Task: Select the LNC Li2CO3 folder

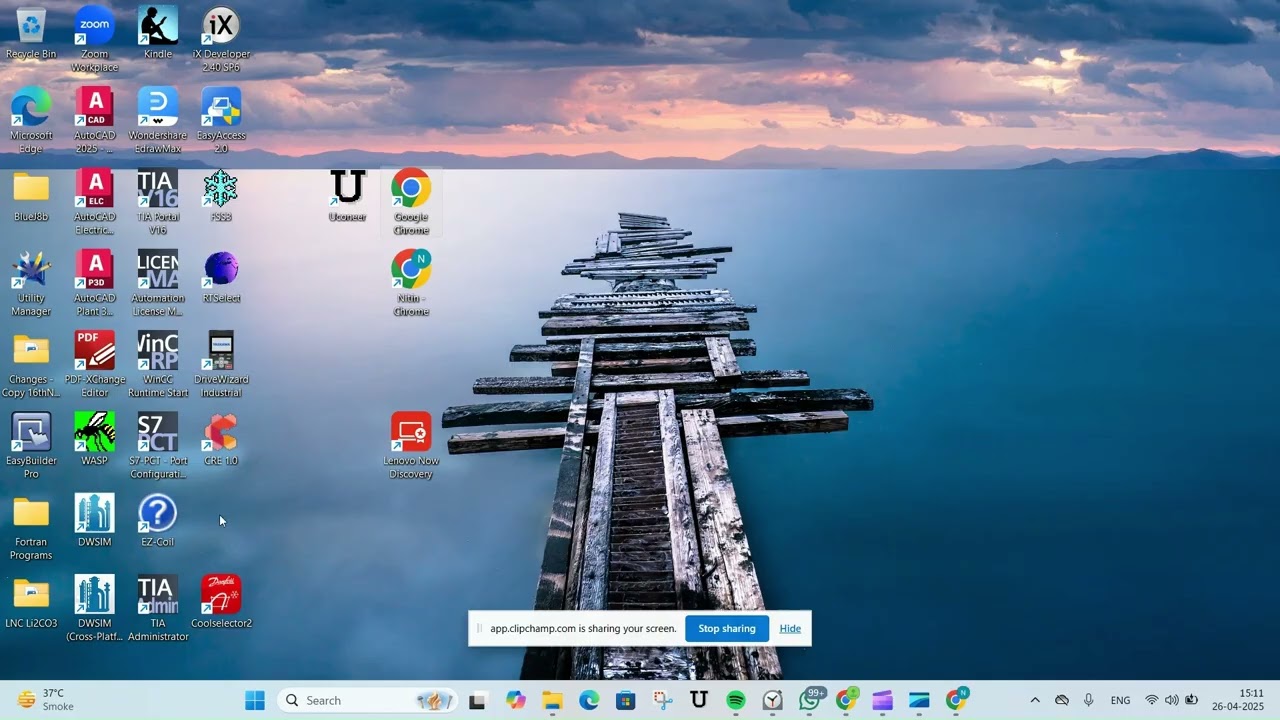Action: coord(31,603)
